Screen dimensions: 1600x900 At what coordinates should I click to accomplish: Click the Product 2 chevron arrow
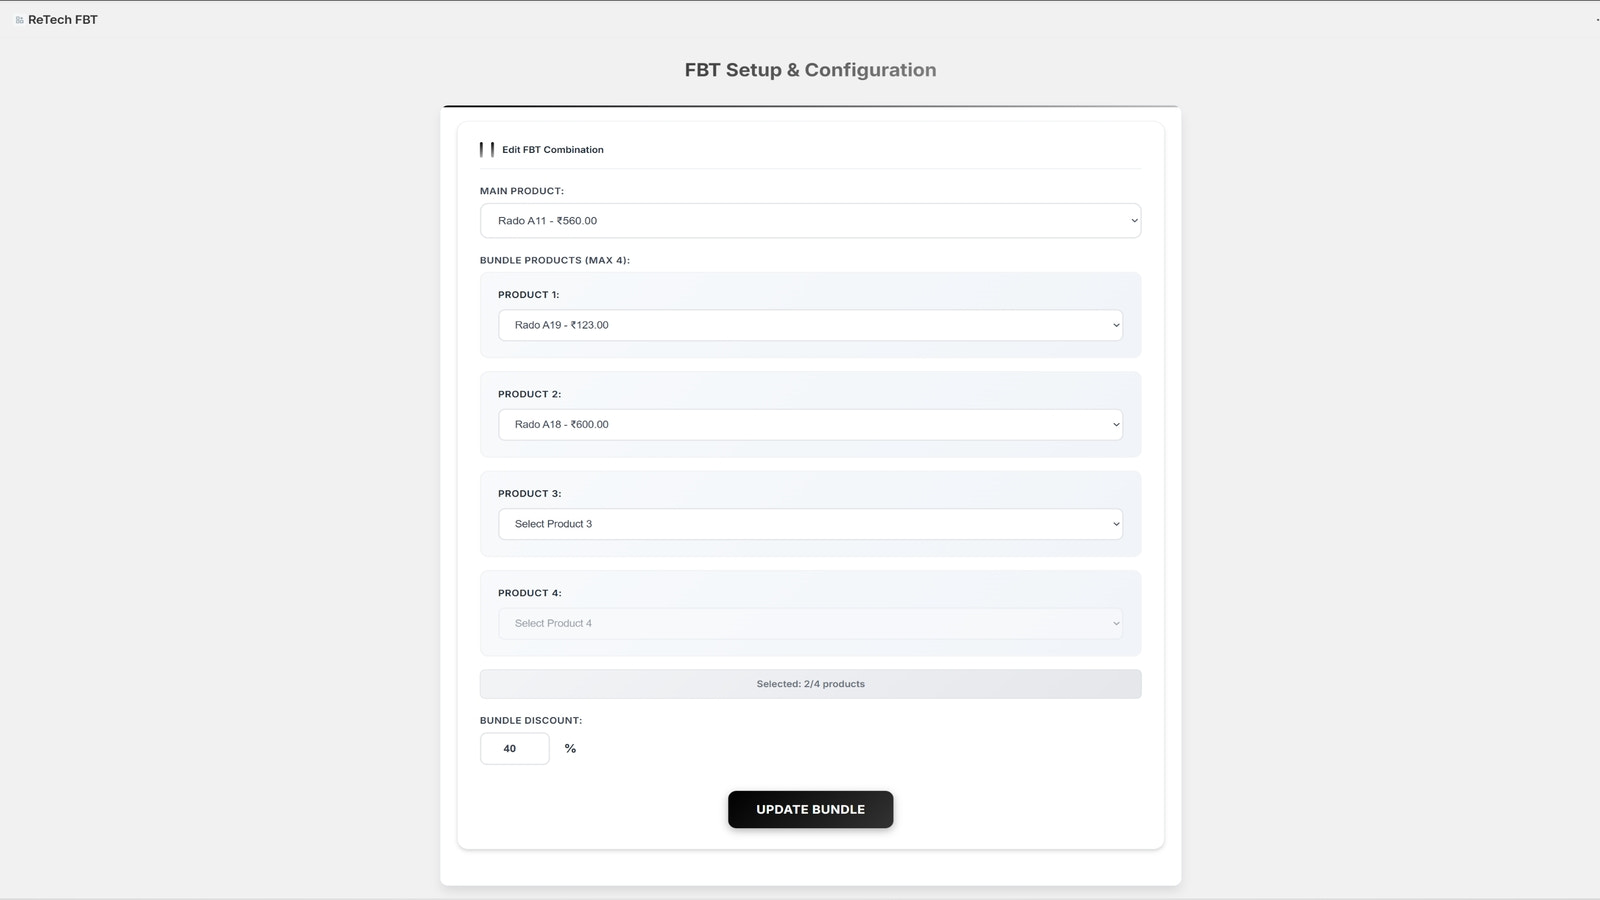click(x=1116, y=425)
